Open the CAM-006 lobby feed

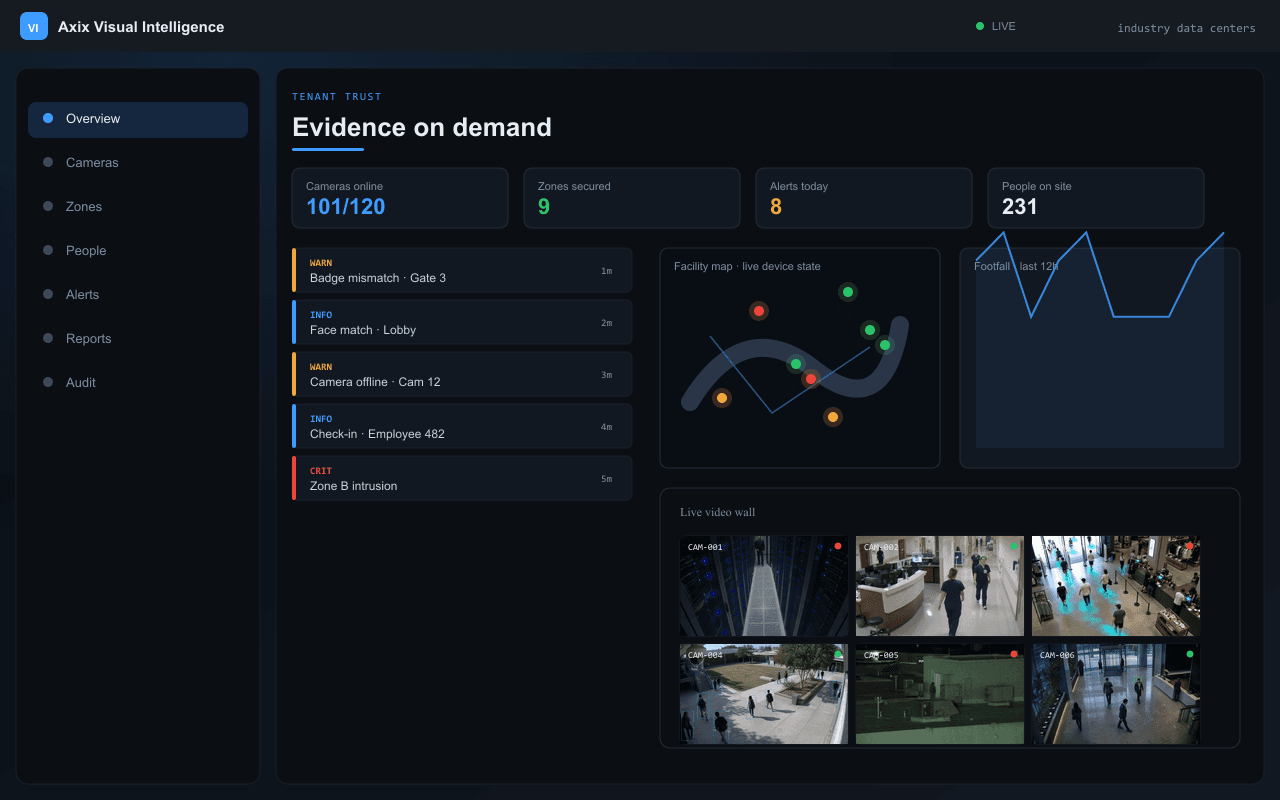coord(1116,694)
